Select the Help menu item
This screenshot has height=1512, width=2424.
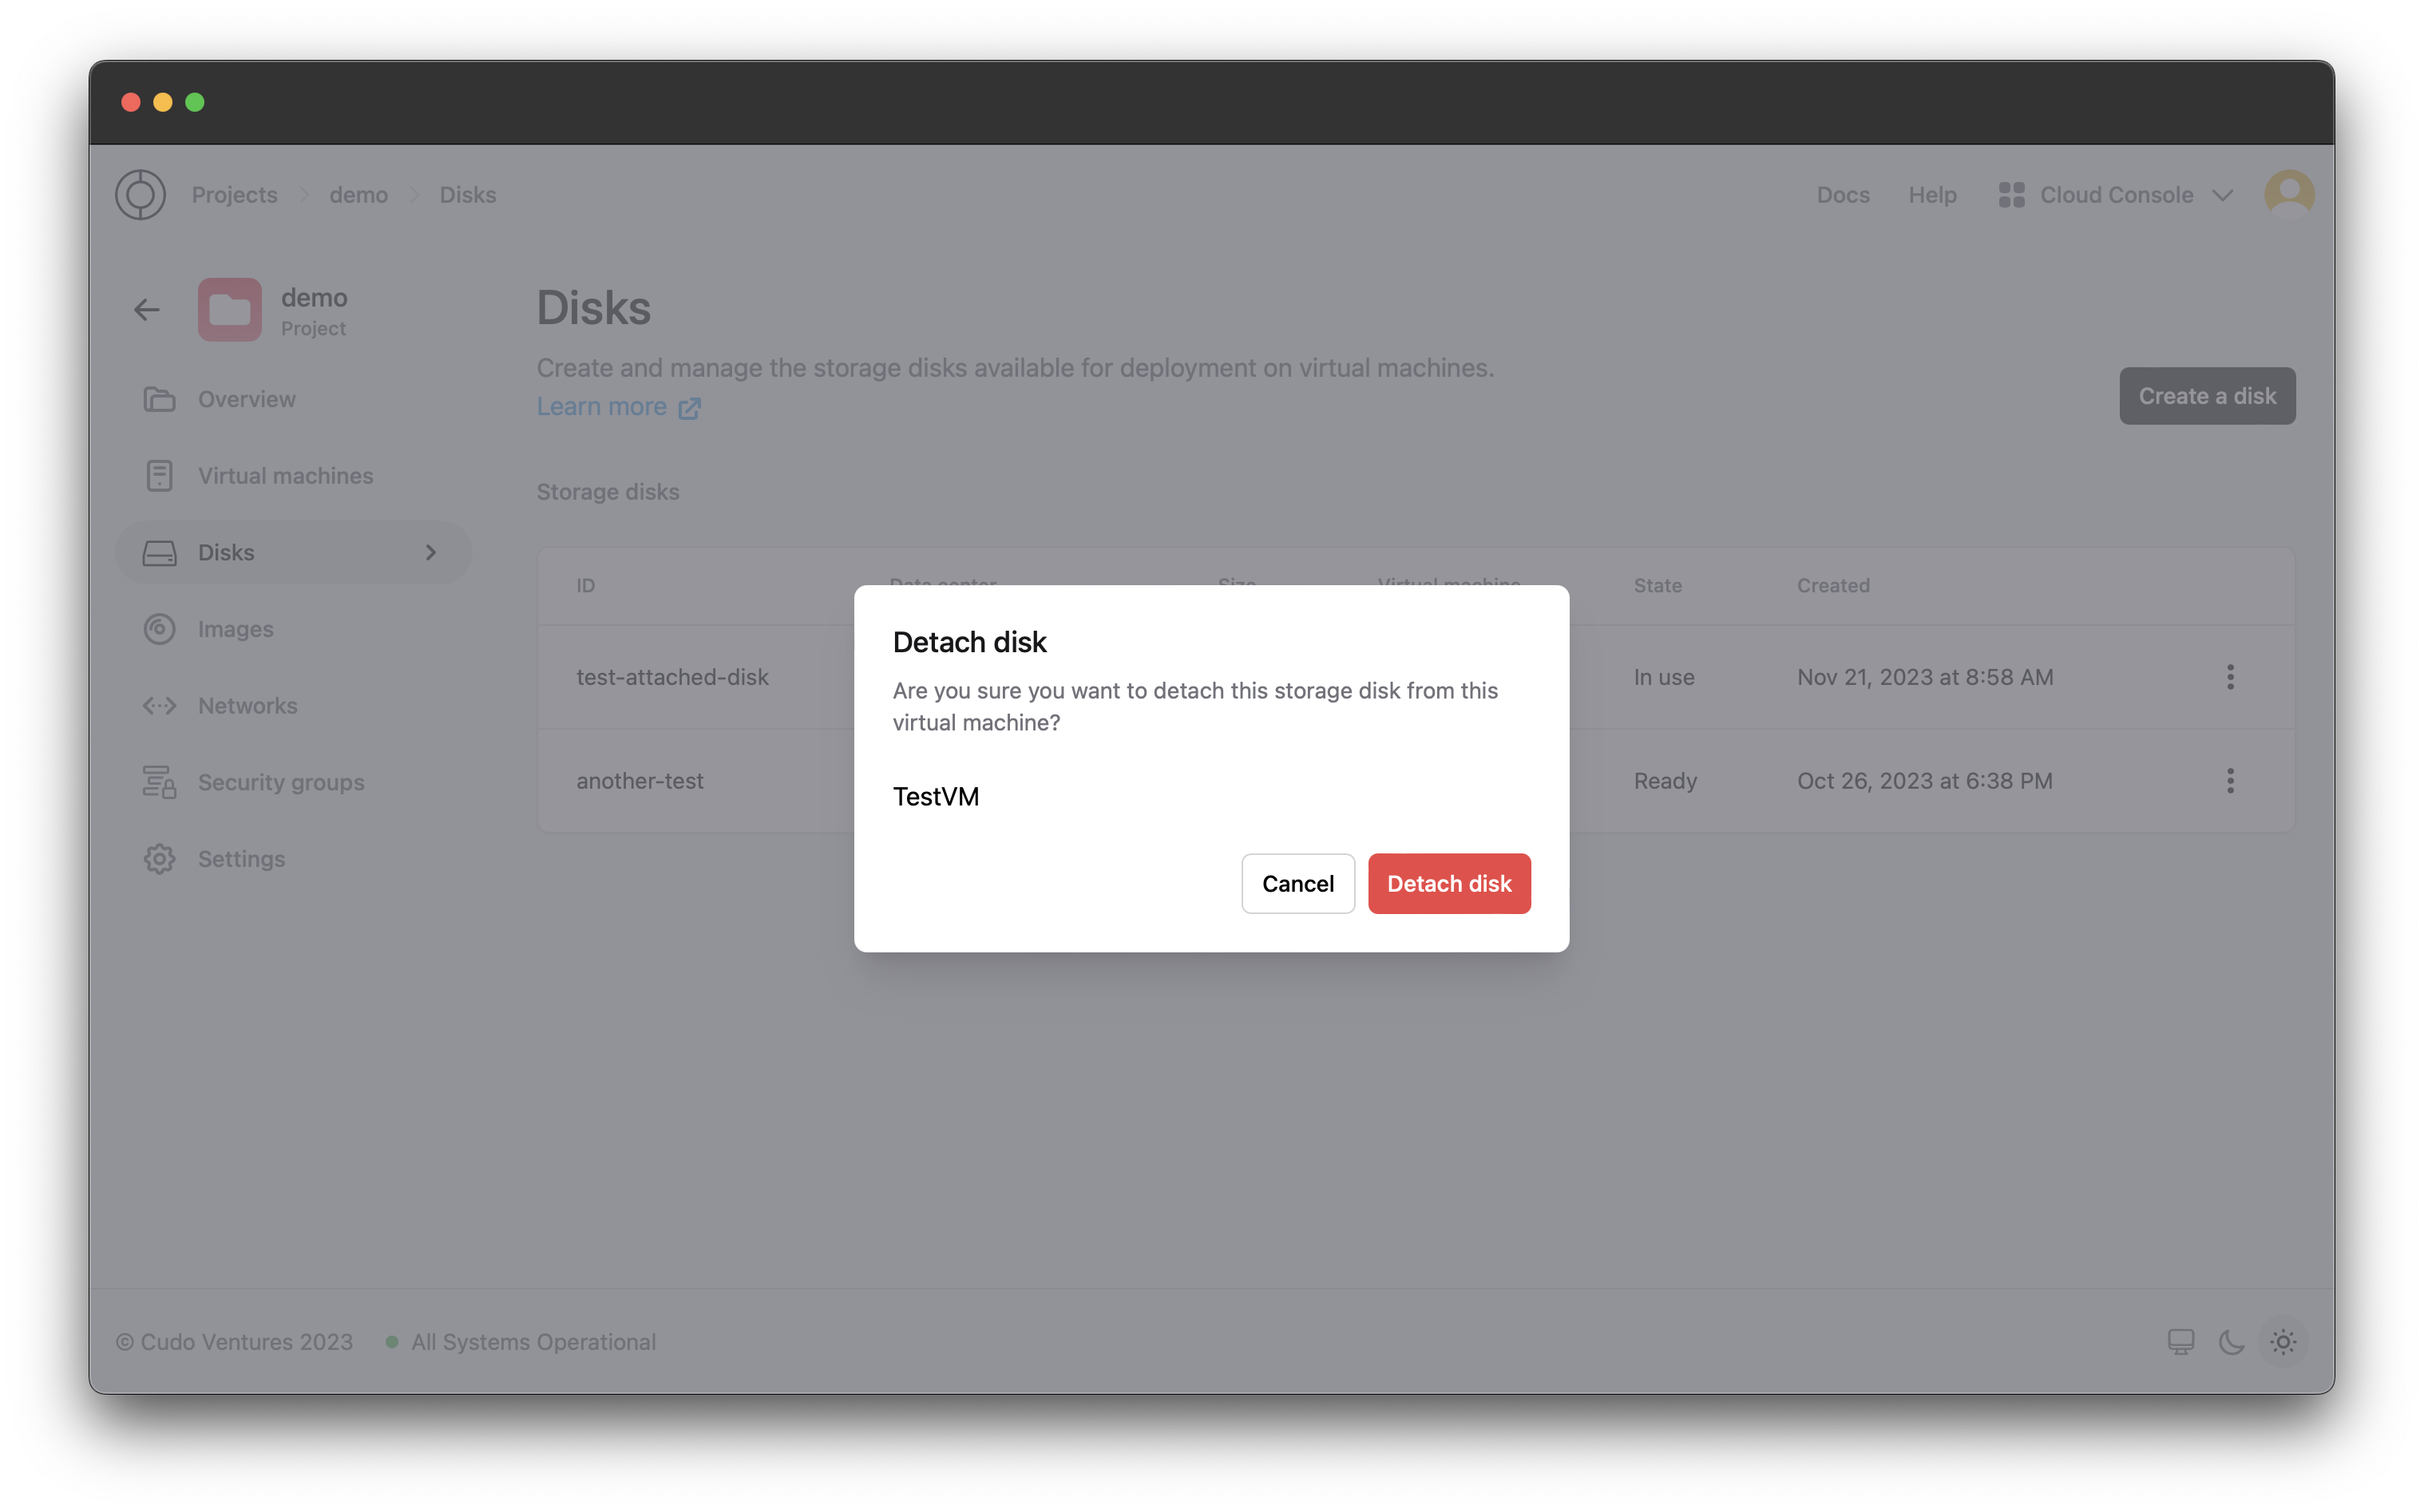point(1933,193)
